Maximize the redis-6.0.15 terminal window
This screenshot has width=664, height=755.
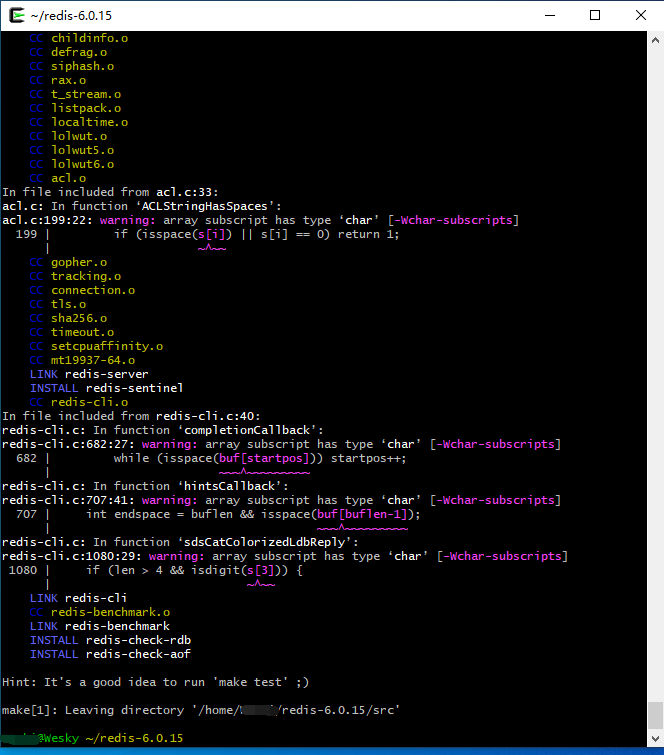[595, 15]
